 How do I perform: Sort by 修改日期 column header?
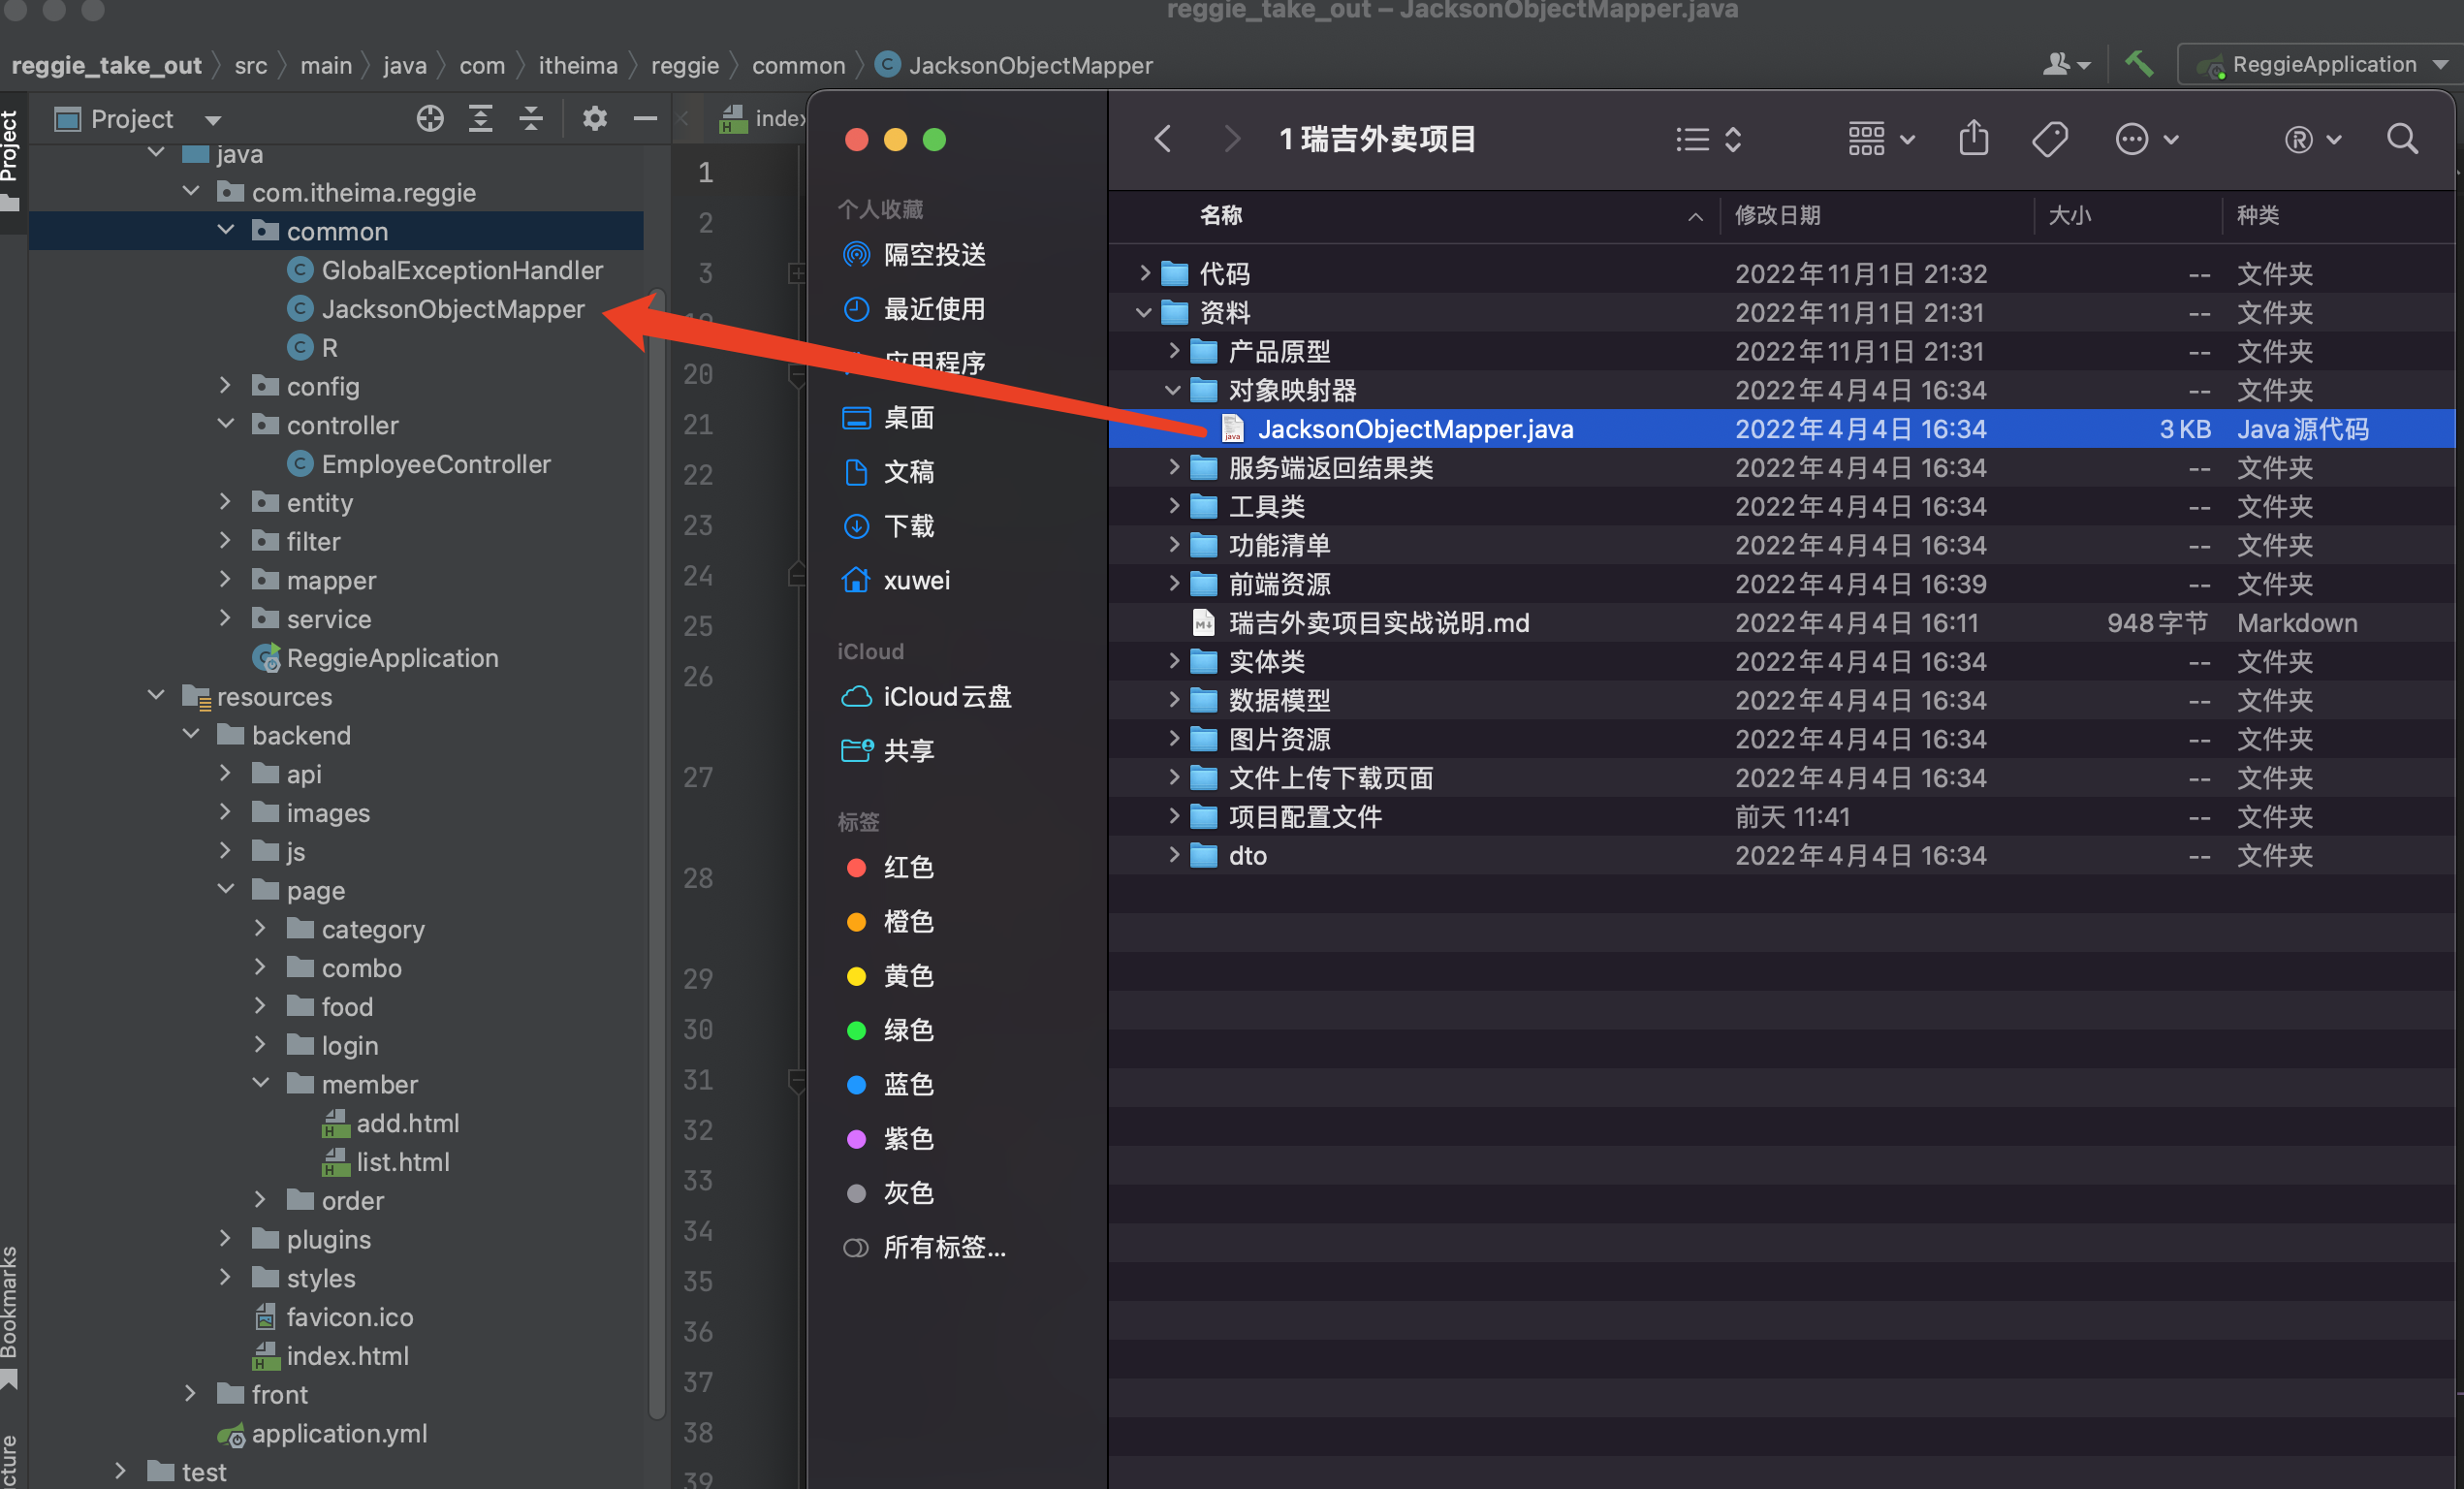click(x=1777, y=215)
